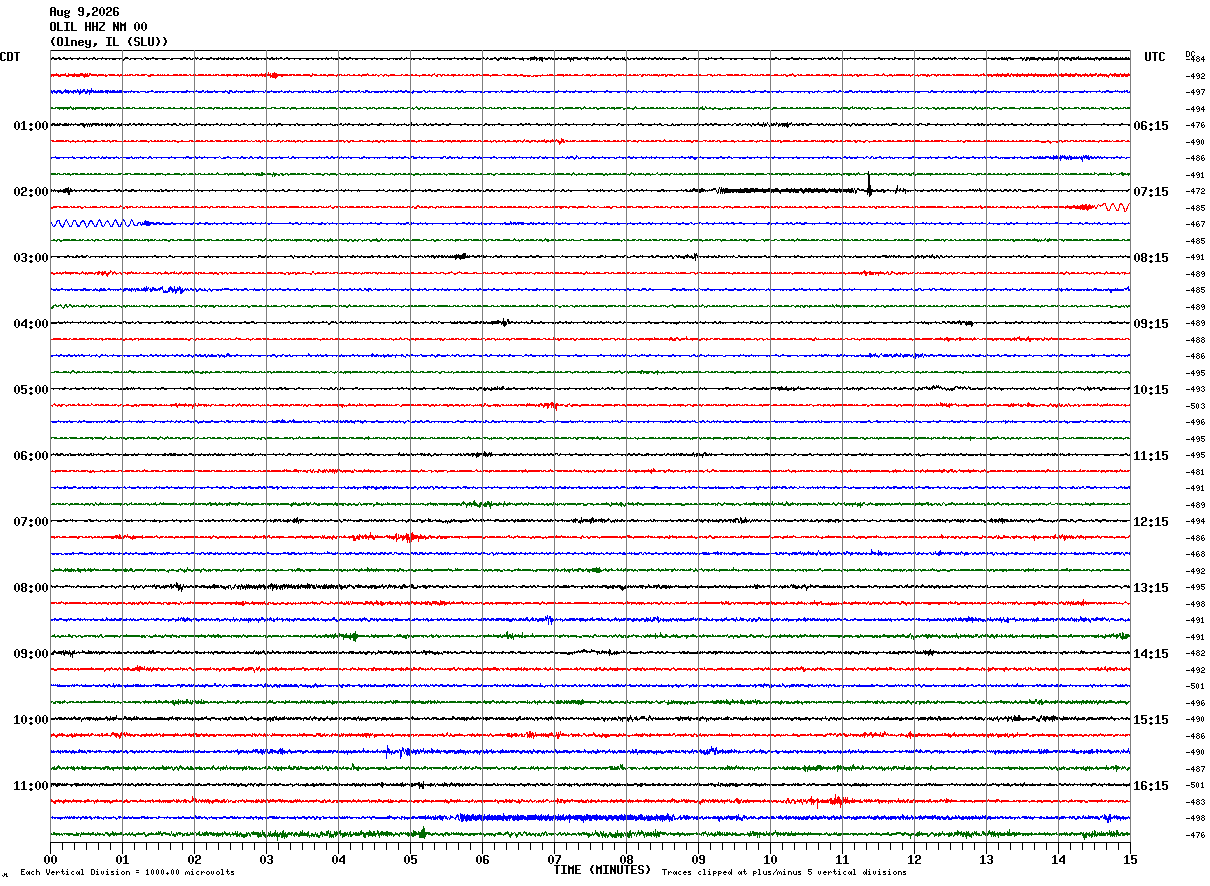Click the 11:00 CDT row label
The image size is (1210, 886).
click(x=30, y=786)
